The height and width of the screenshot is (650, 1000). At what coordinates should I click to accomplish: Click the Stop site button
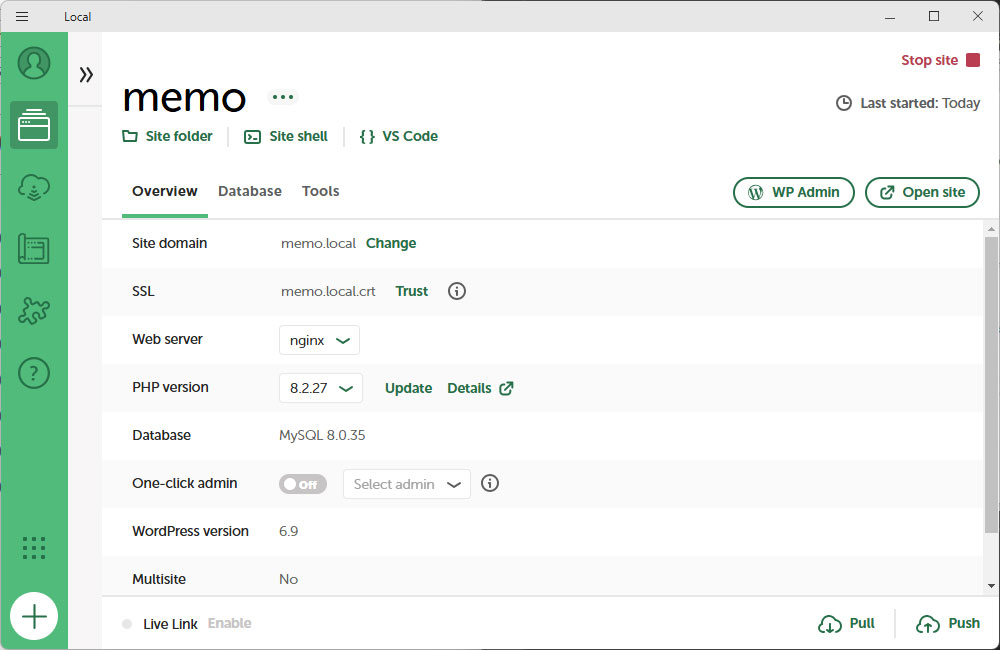click(941, 60)
